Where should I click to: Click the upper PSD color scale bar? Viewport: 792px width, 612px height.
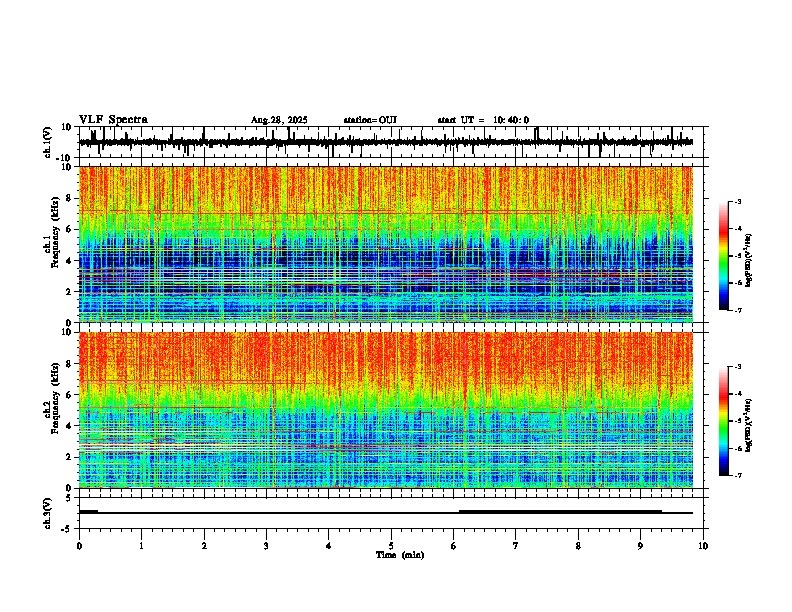tap(724, 256)
